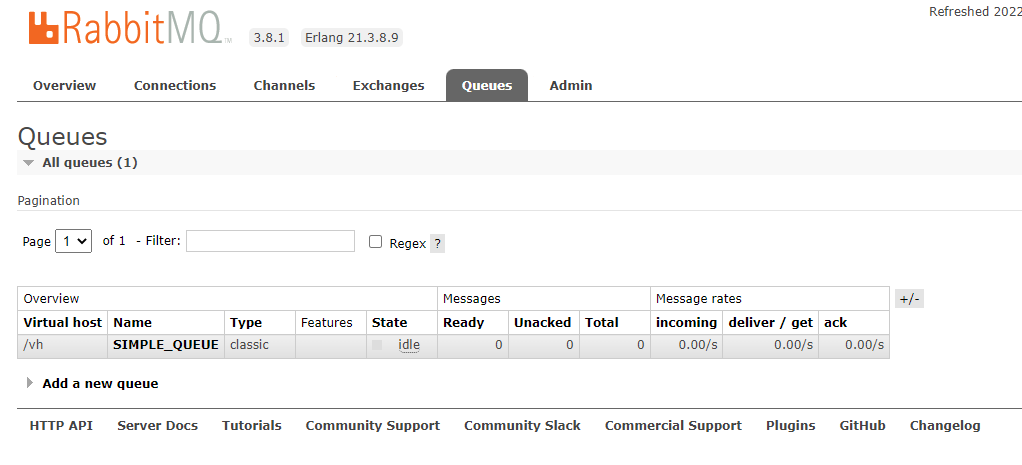This screenshot has height=465, width=1022.
Task: Click the idle state text
Action: pyautogui.click(x=409, y=345)
